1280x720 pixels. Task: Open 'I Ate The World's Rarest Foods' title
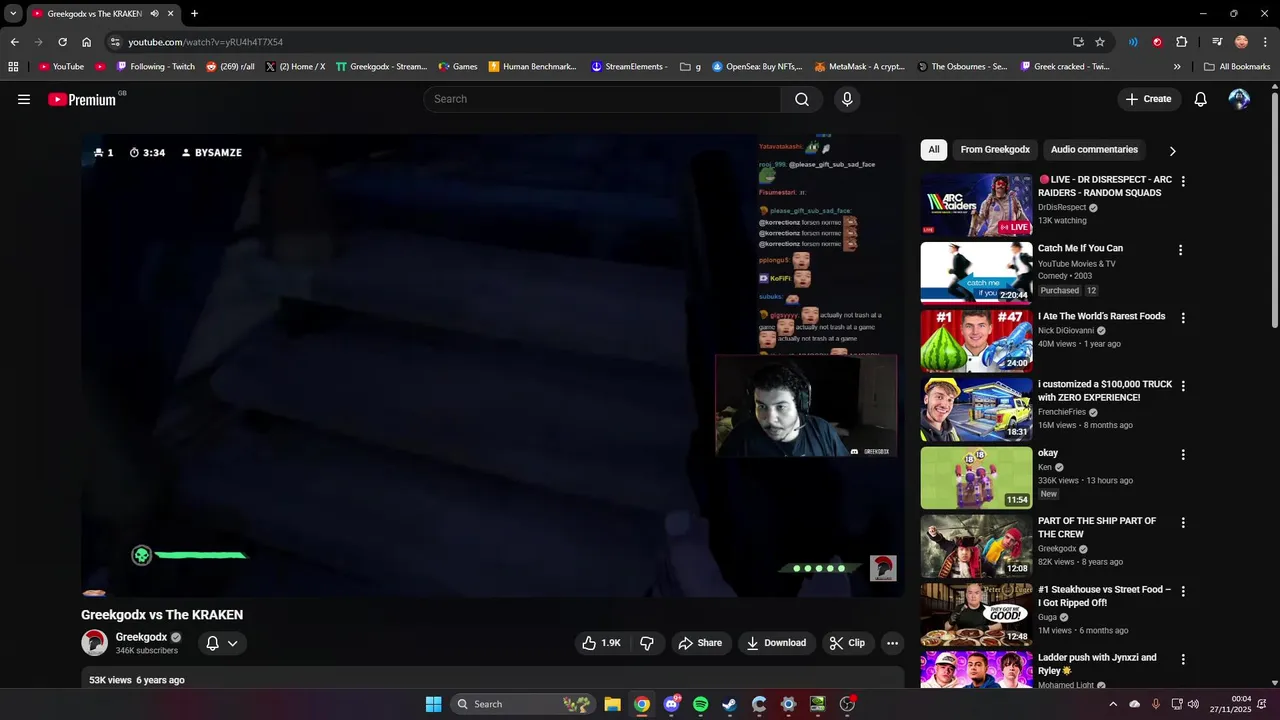click(1101, 316)
